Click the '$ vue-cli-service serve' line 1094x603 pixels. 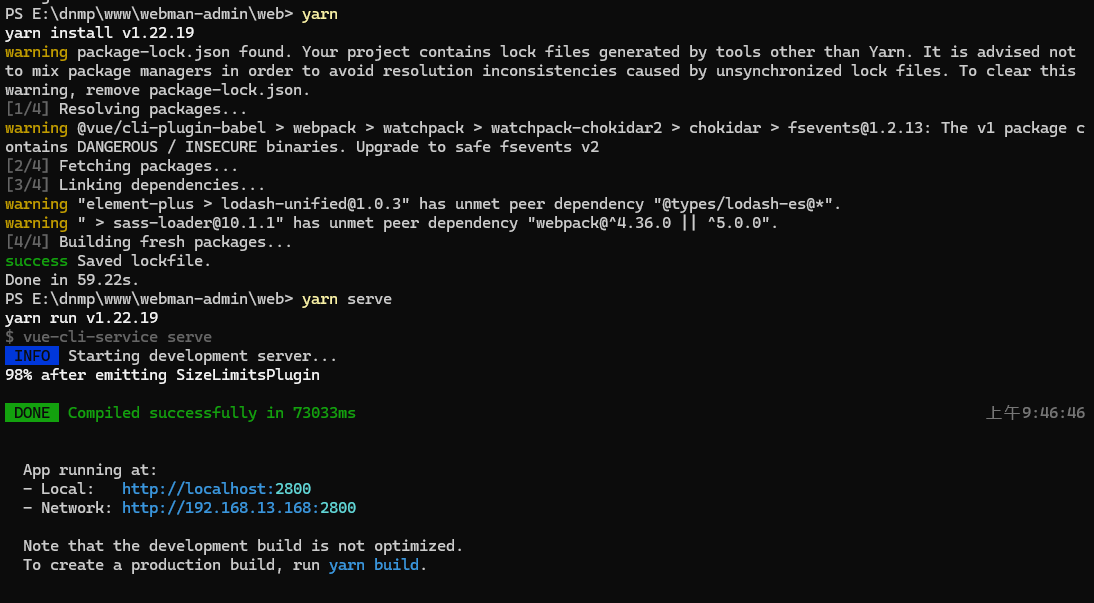108,337
